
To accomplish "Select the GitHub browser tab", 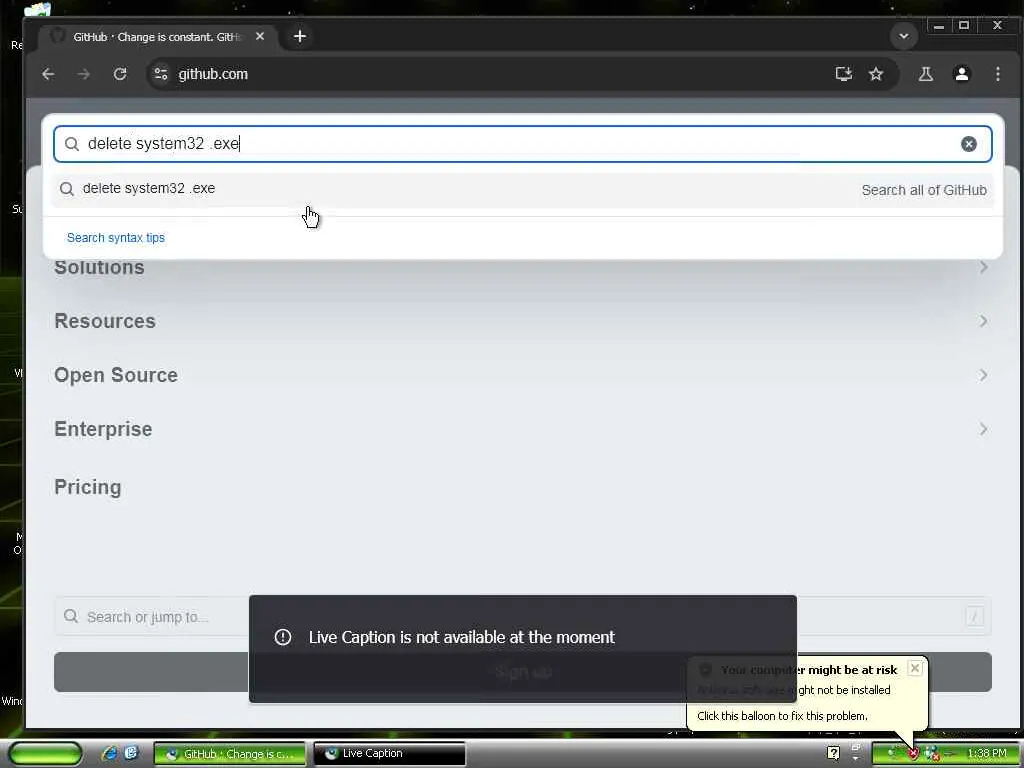I will pyautogui.click(x=157, y=37).
